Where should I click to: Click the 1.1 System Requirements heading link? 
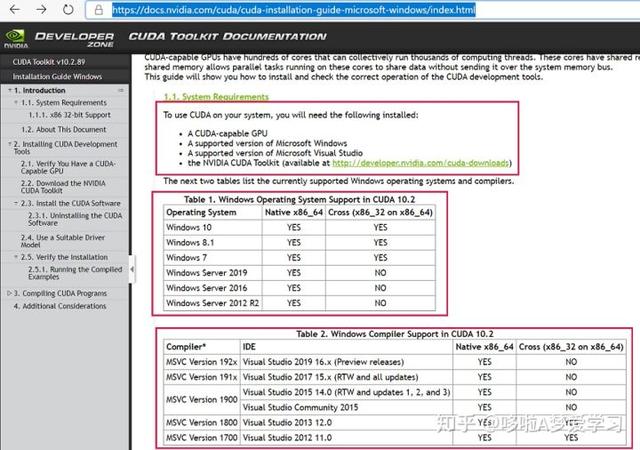(x=216, y=97)
